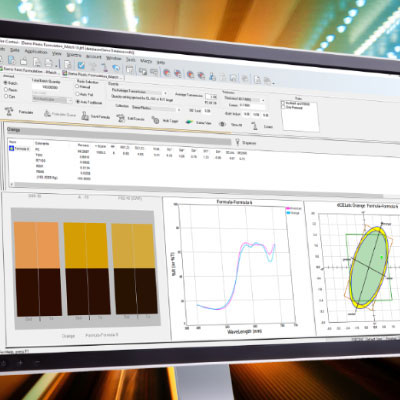Open the View menu
400x400 pixels.
57,53
